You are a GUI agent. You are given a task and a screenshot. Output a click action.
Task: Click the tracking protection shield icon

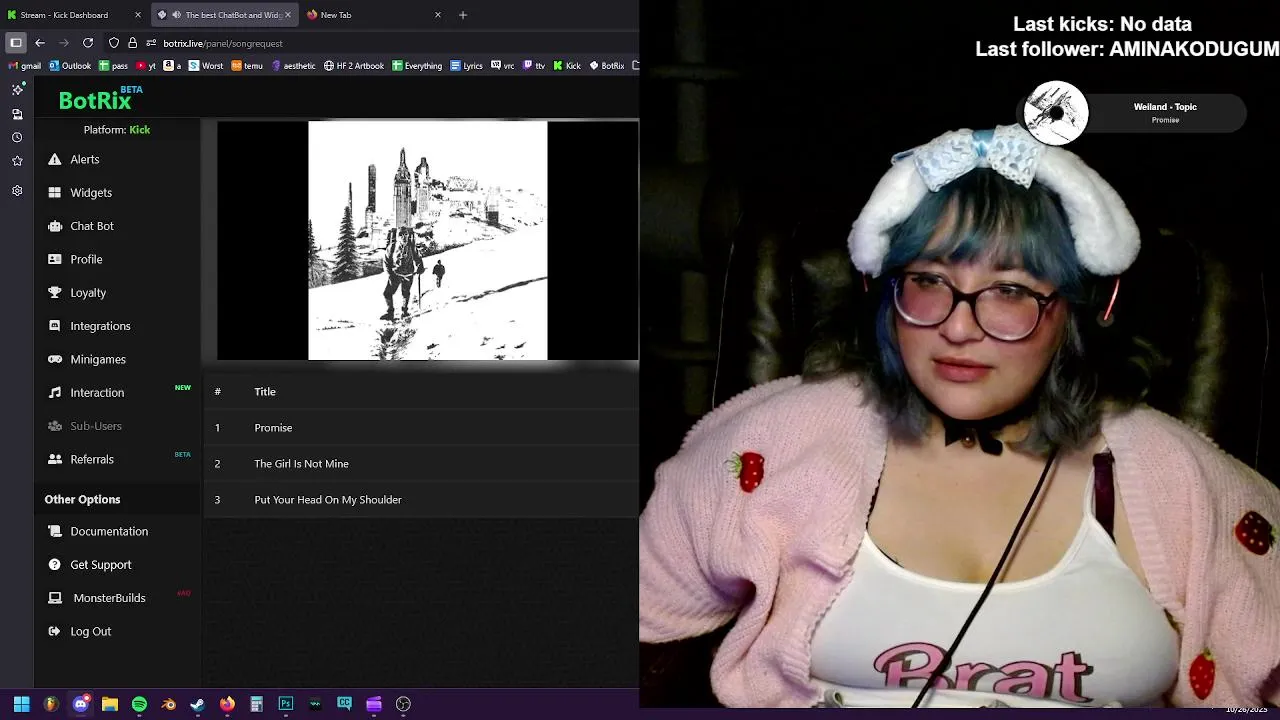click(114, 43)
